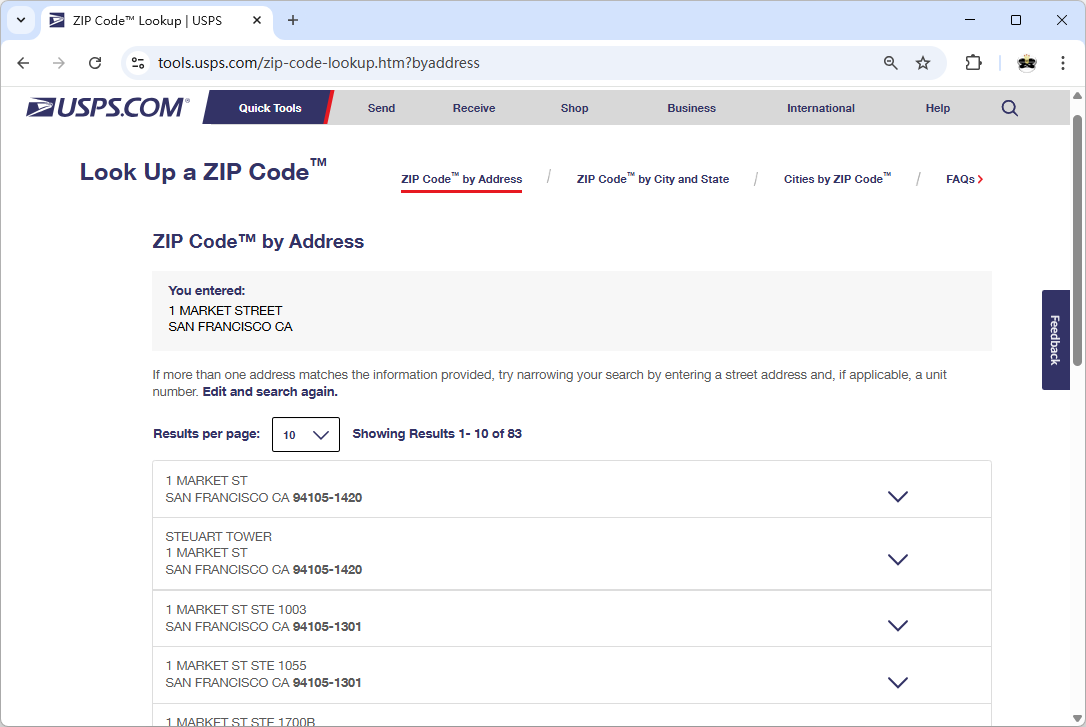Switch to ZIP Code by City and State
Viewport: 1086px width, 727px height.
(x=652, y=179)
